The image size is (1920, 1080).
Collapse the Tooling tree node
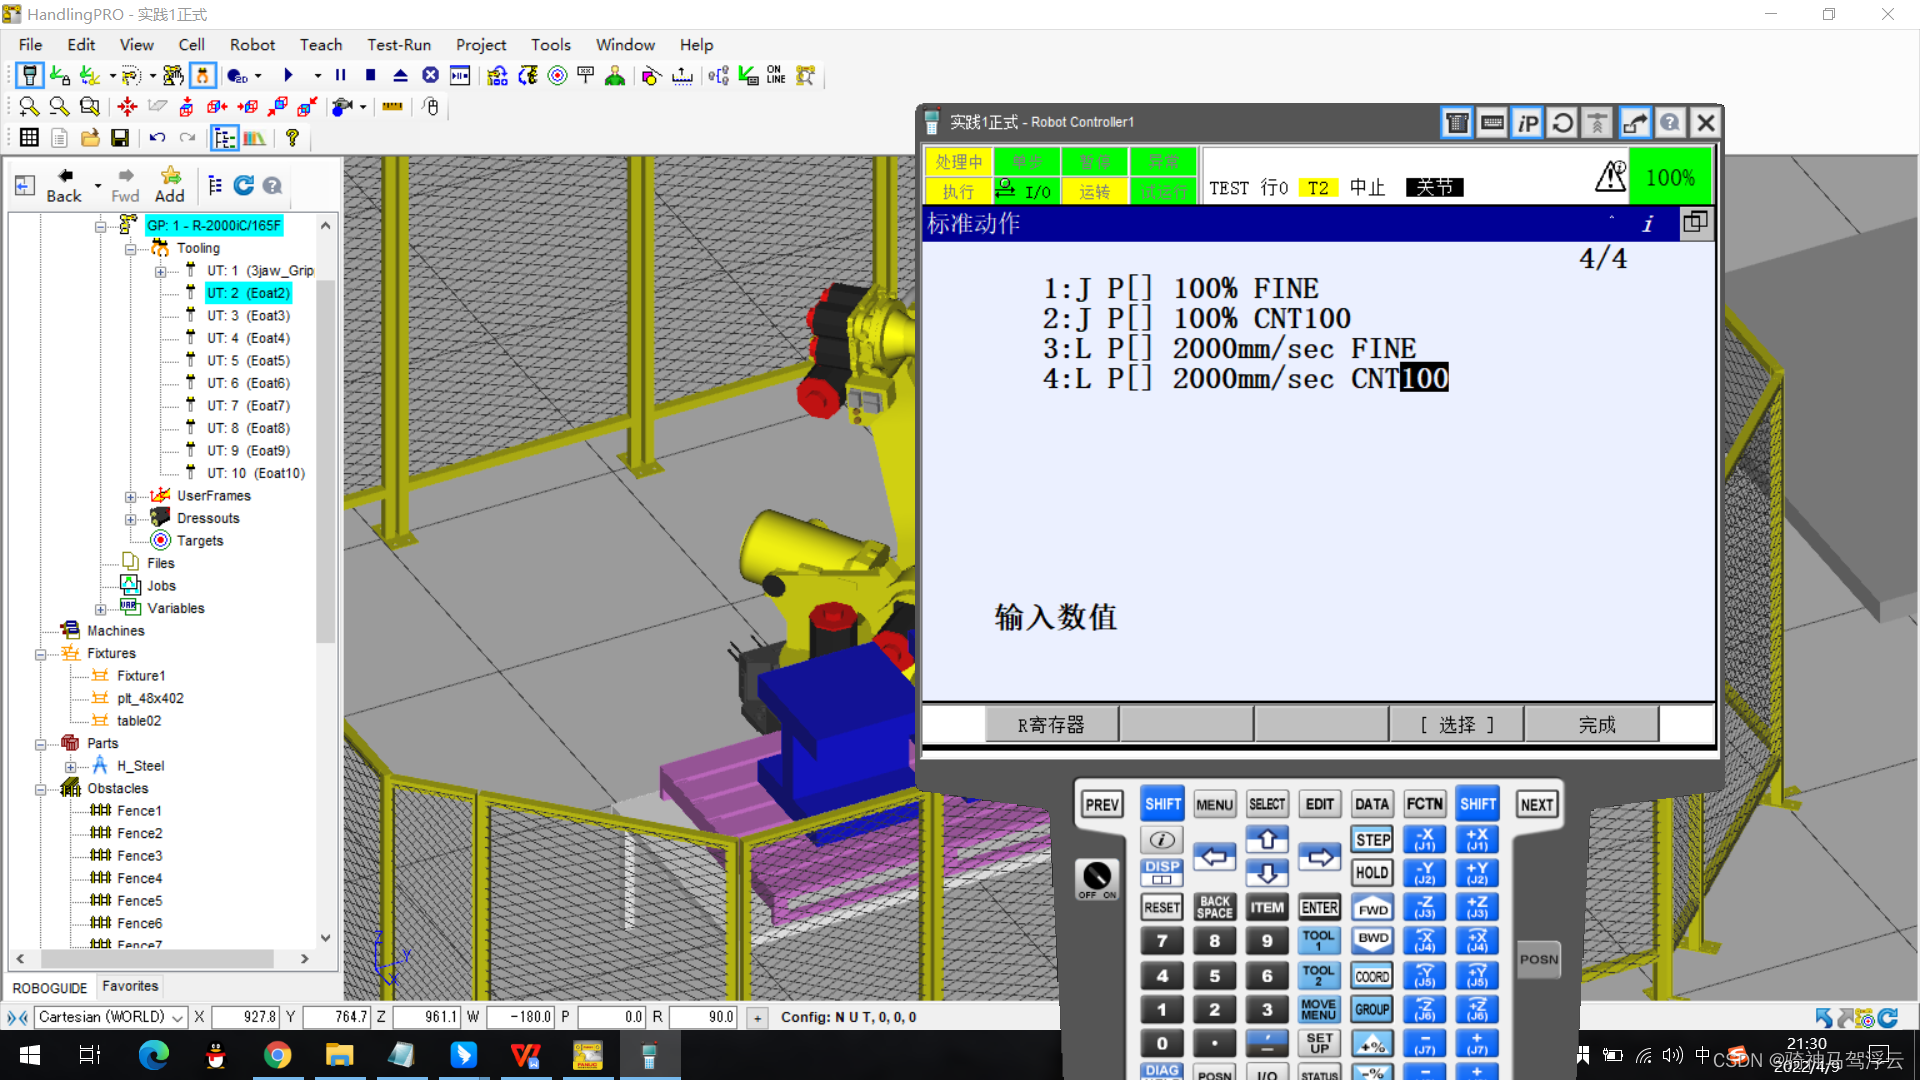tap(130, 249)
